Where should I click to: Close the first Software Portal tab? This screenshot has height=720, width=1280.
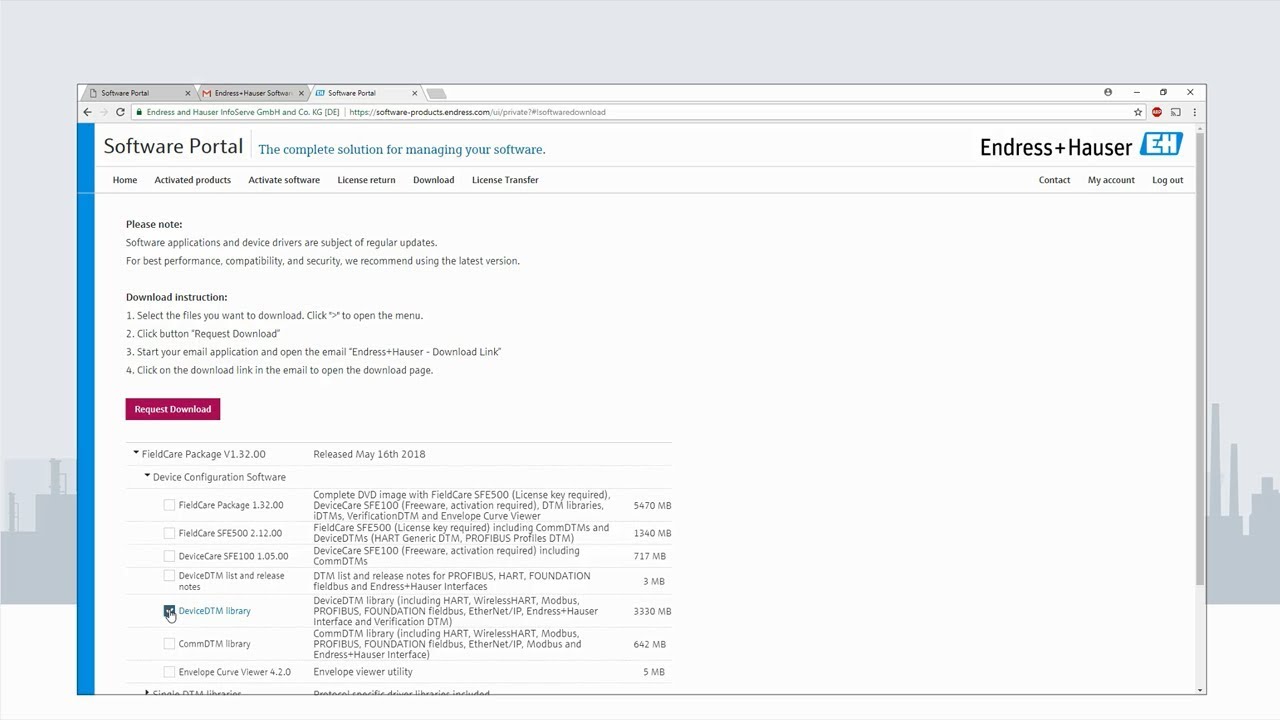[x=187, y=93]
